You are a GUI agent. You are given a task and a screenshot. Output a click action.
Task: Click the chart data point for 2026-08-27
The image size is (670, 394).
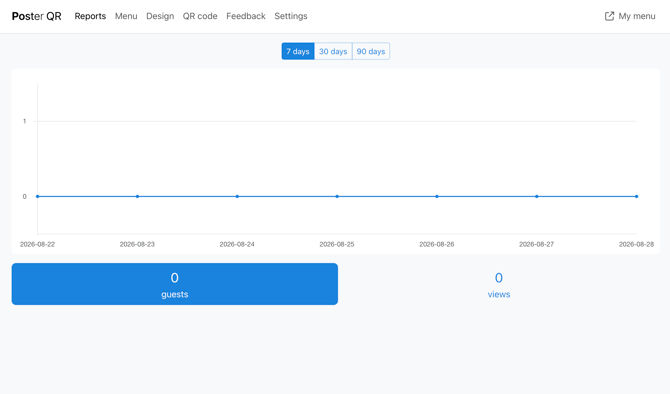pos(537,197)
